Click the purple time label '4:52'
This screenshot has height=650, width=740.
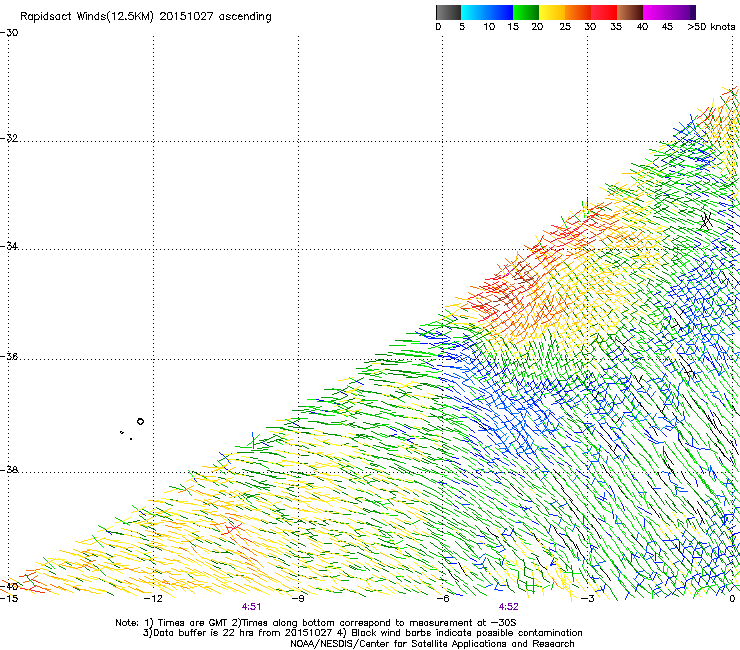pos(508,607)
